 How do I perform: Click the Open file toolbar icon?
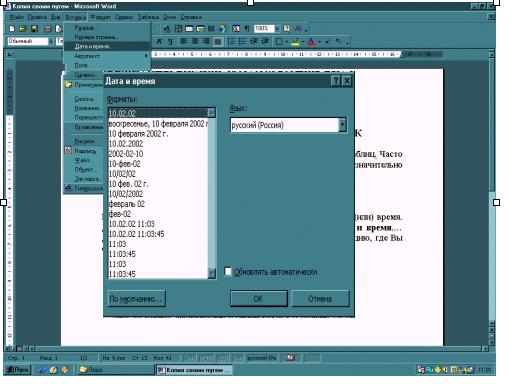pos(23,29)
